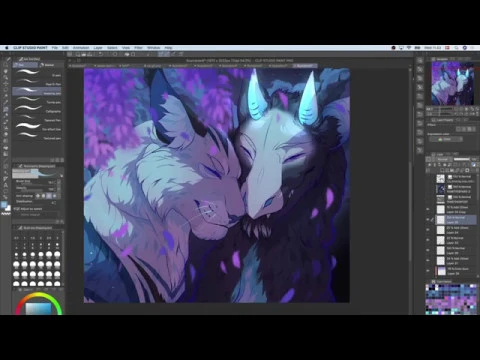
Task: Select Layer 31 in the layer list
Action: point(456,261)
